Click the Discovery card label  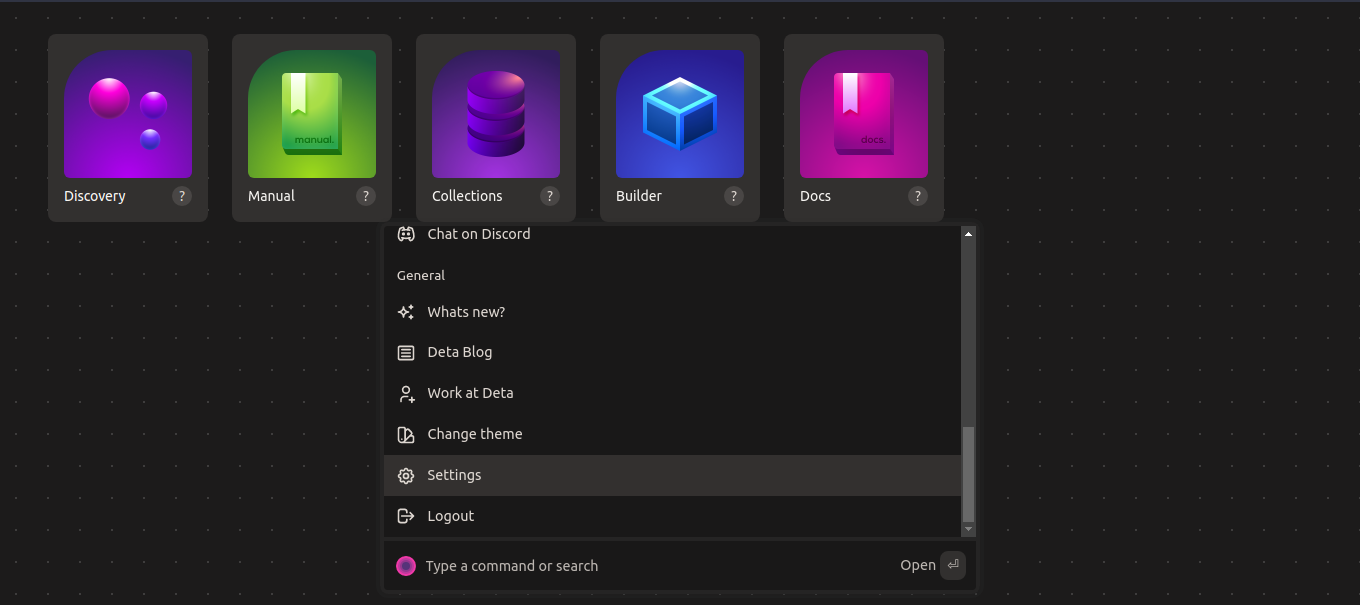pyautogui.click(x=95, y=196)
